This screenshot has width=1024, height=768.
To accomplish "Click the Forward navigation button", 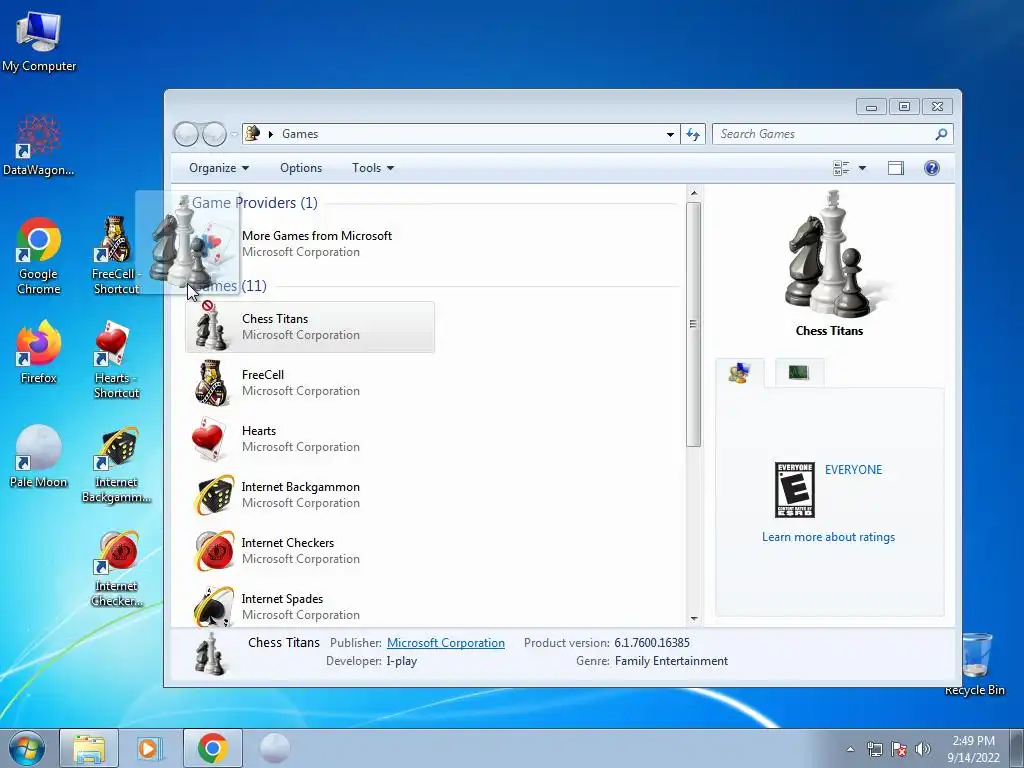I will click(214, 134).
